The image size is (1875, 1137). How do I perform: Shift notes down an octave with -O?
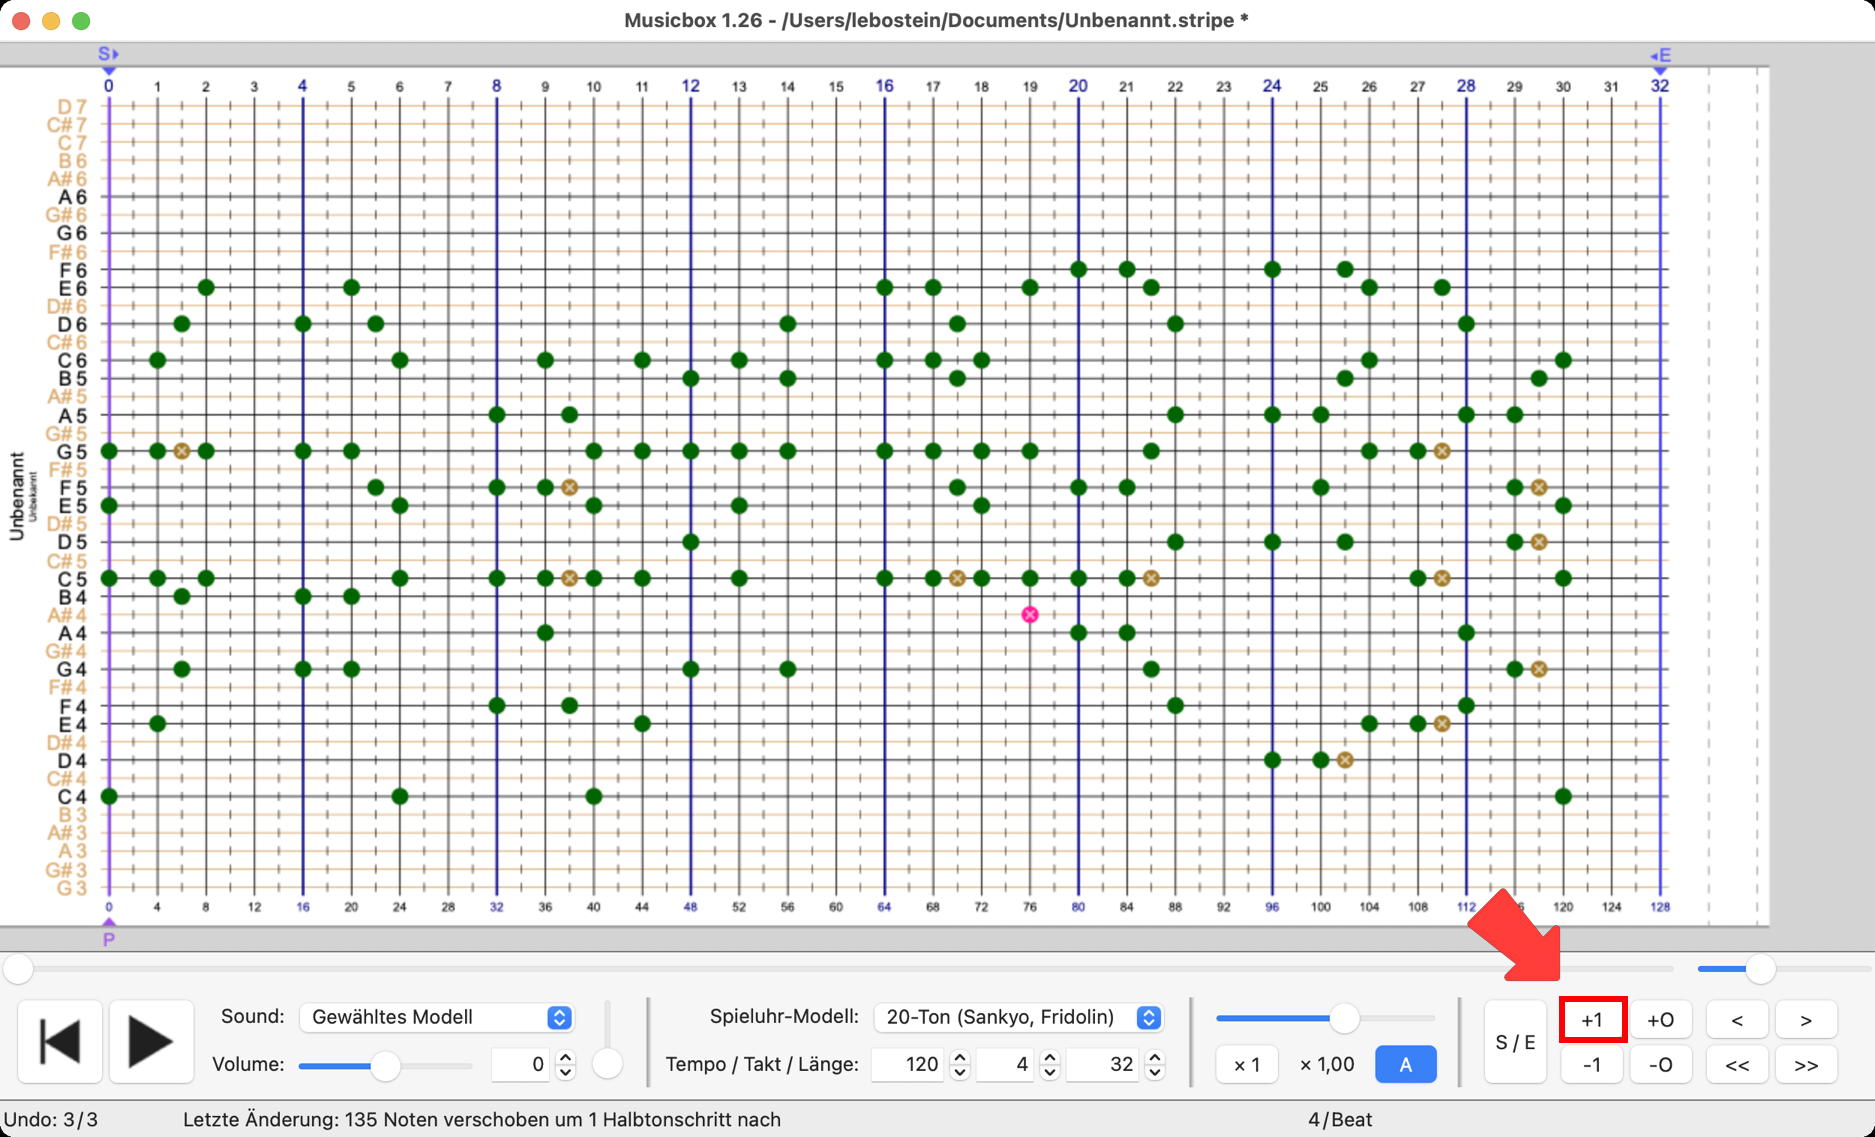tap(1660, 1065)
